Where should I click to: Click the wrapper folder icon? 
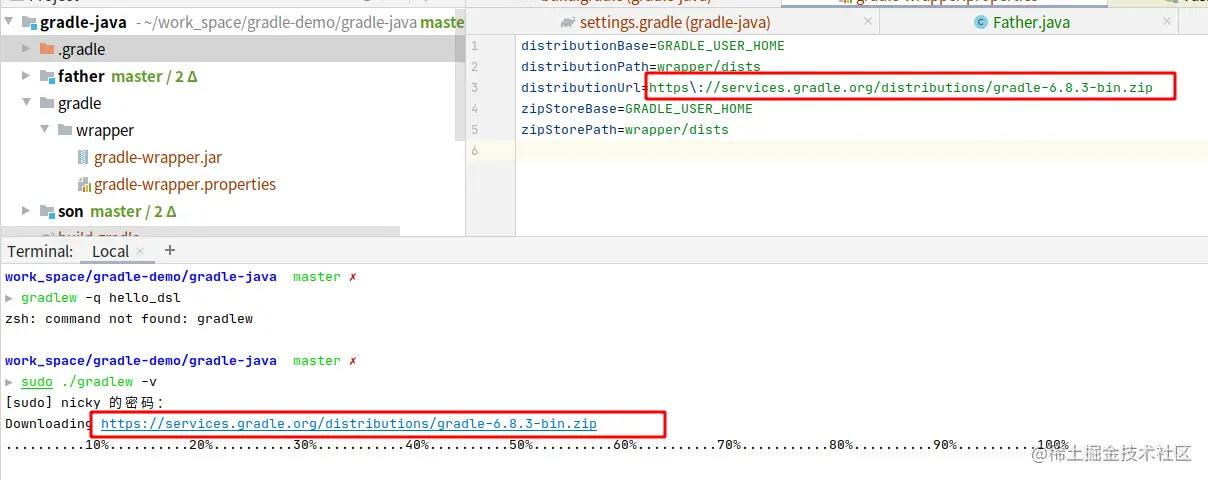coord(65,130)
